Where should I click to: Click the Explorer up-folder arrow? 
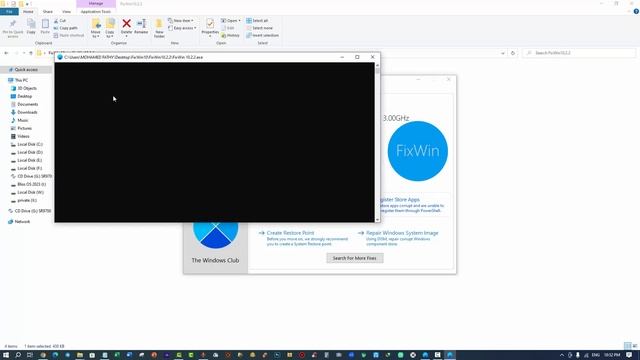(31, 53)
